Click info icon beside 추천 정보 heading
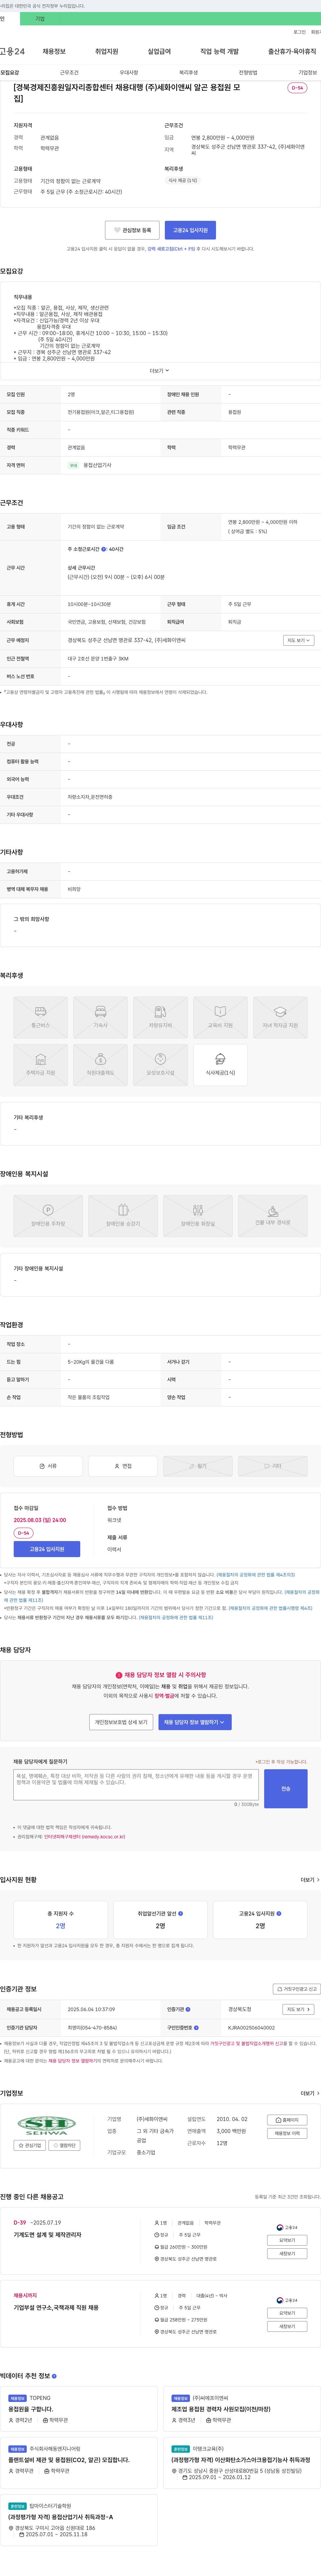Screen dimensions: 321x2576 (54, 2376)
